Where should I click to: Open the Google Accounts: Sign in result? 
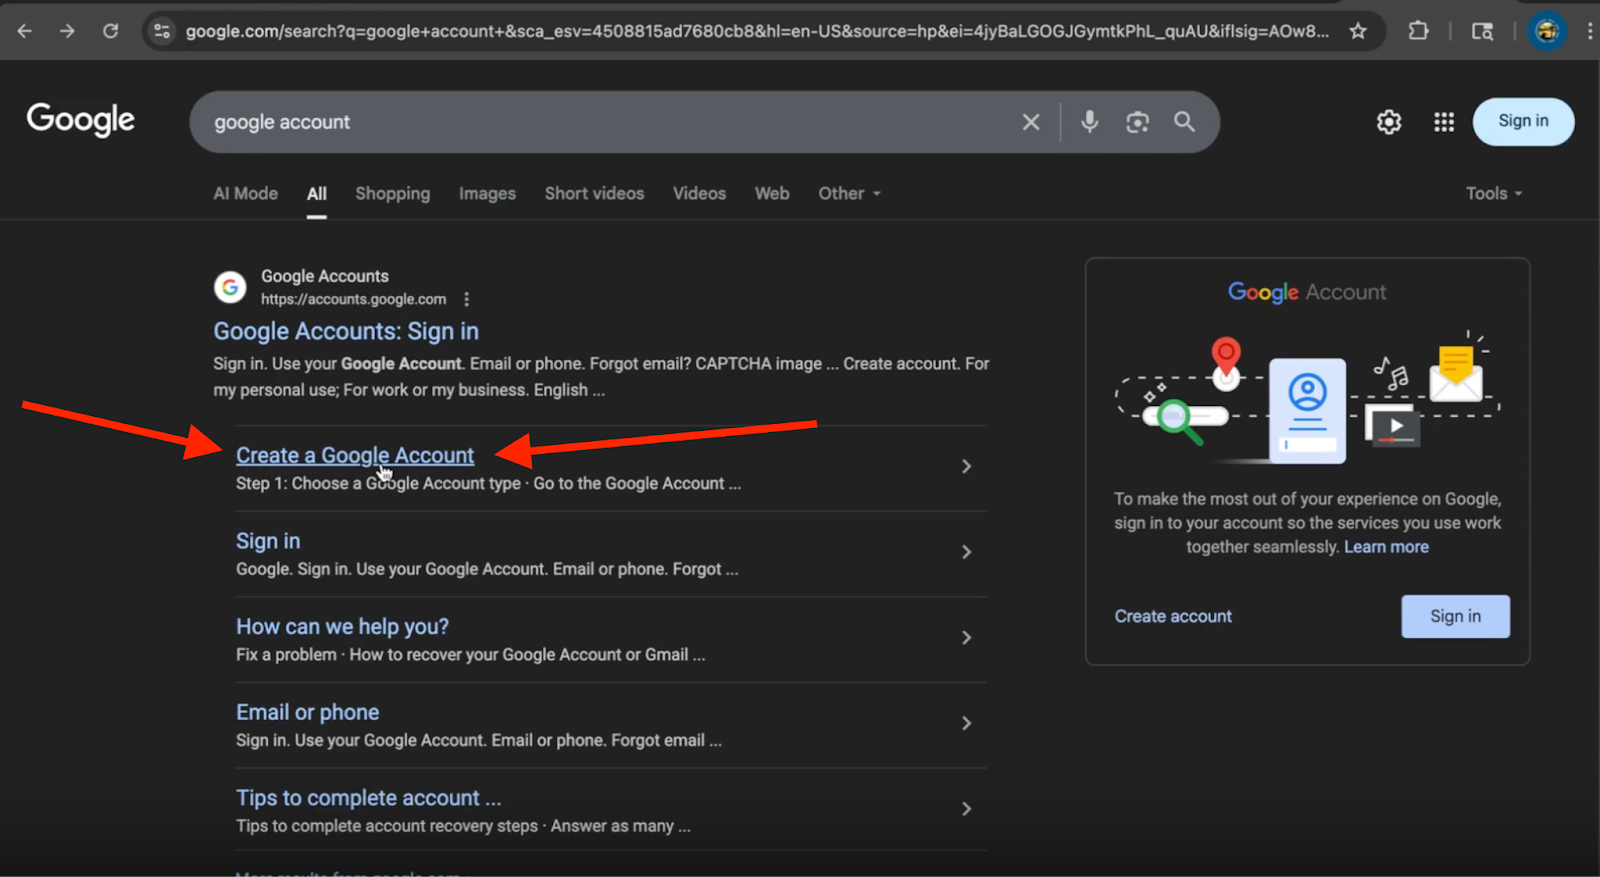[x=346, y=331]
